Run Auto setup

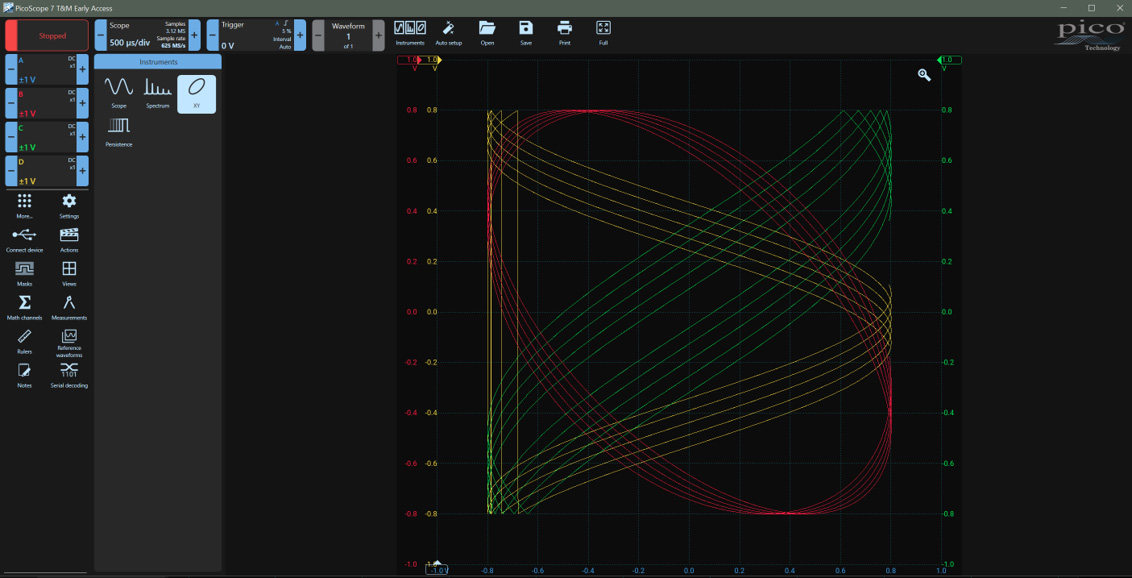coord(448,32)
